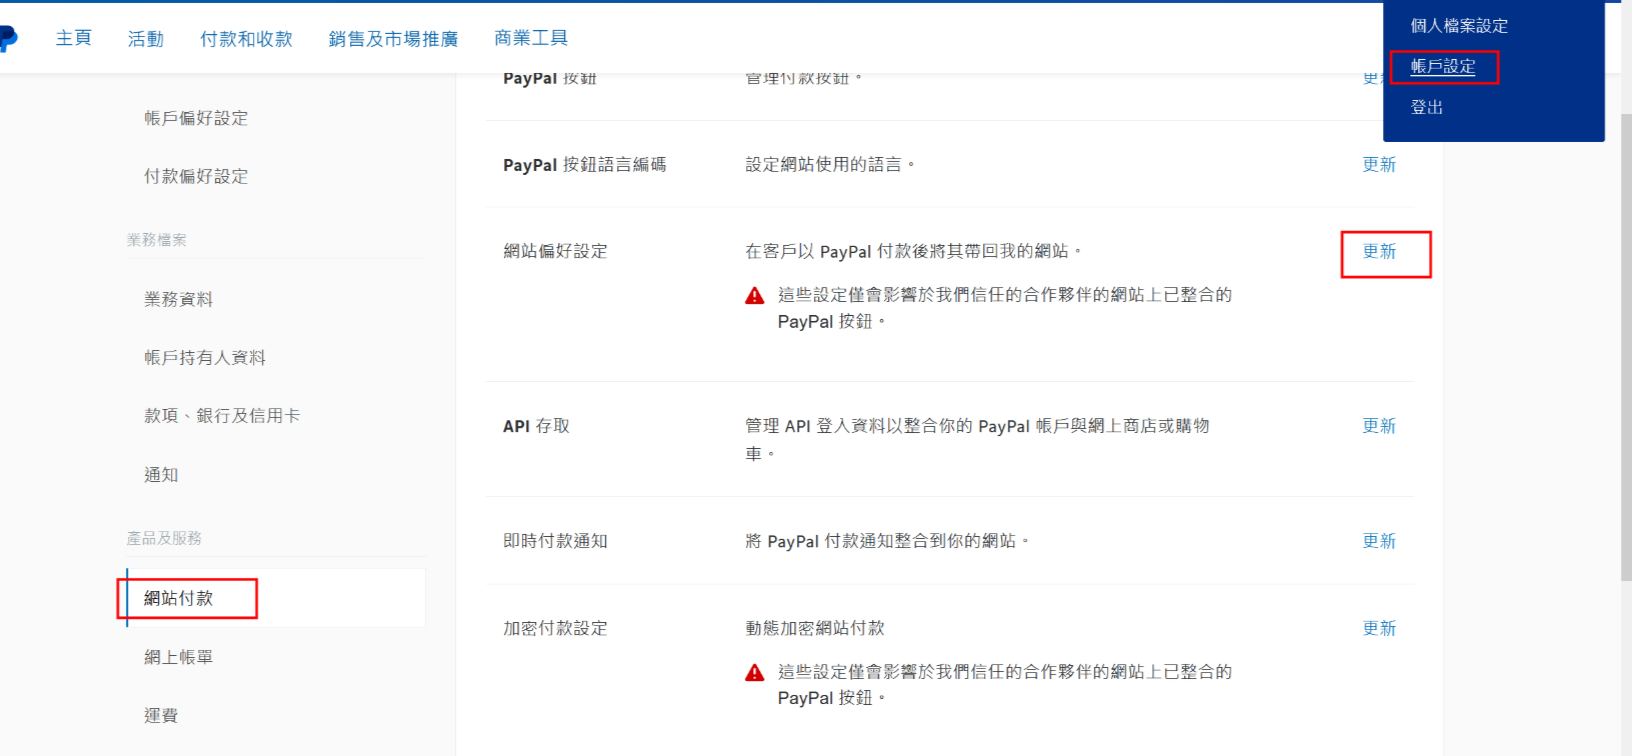Screen dimensions: 1632x756
Task: Click warning icon under 網站偏好設定
Action: point(755,296)
